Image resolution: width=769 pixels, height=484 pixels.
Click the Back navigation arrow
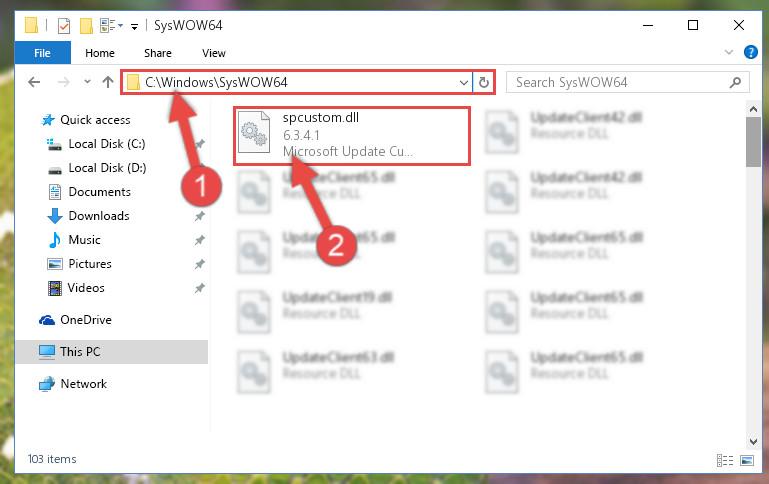coord(34,82)
